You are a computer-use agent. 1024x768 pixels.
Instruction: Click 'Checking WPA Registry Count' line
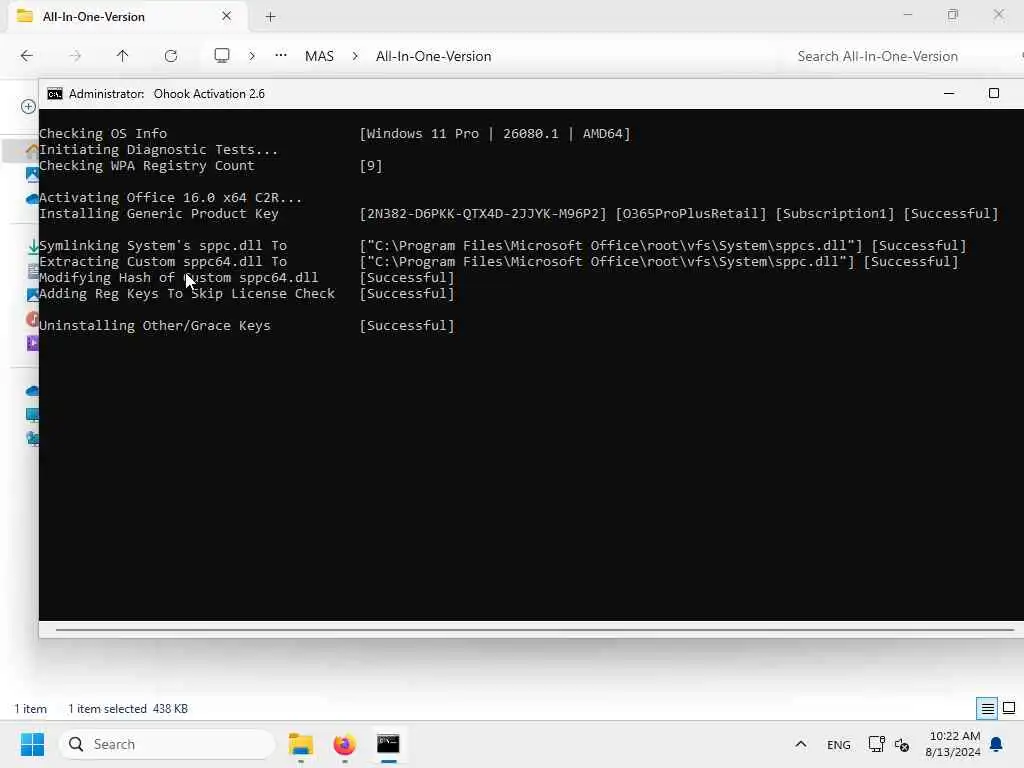click(x=147, y=165)
